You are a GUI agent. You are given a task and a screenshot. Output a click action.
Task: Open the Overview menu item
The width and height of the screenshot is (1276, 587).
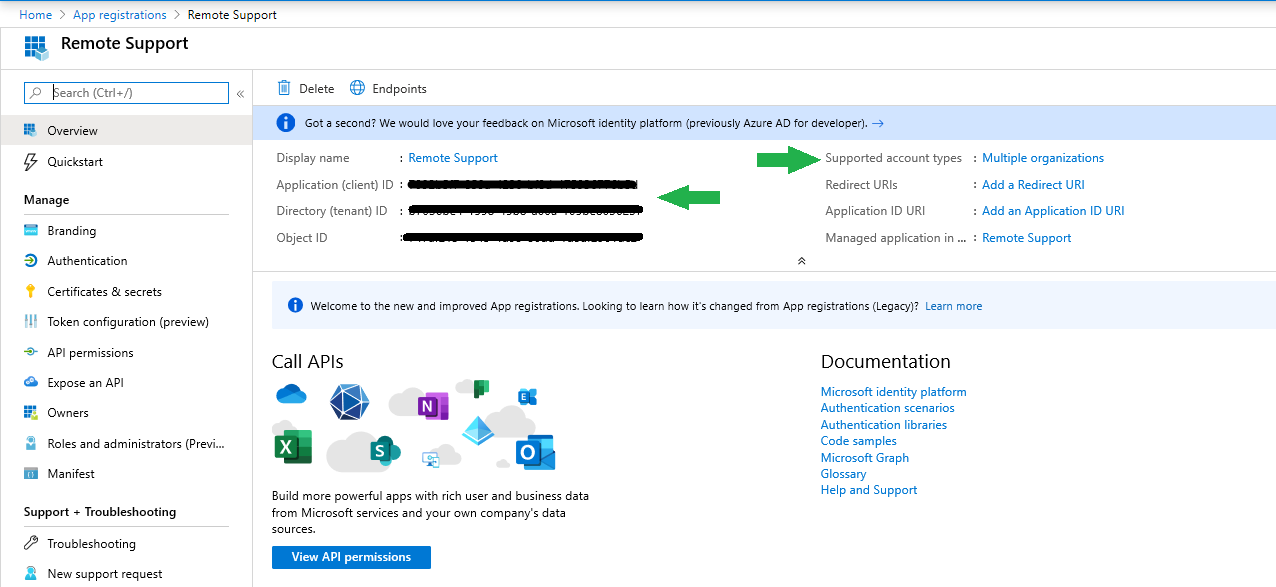click(126, 130)
